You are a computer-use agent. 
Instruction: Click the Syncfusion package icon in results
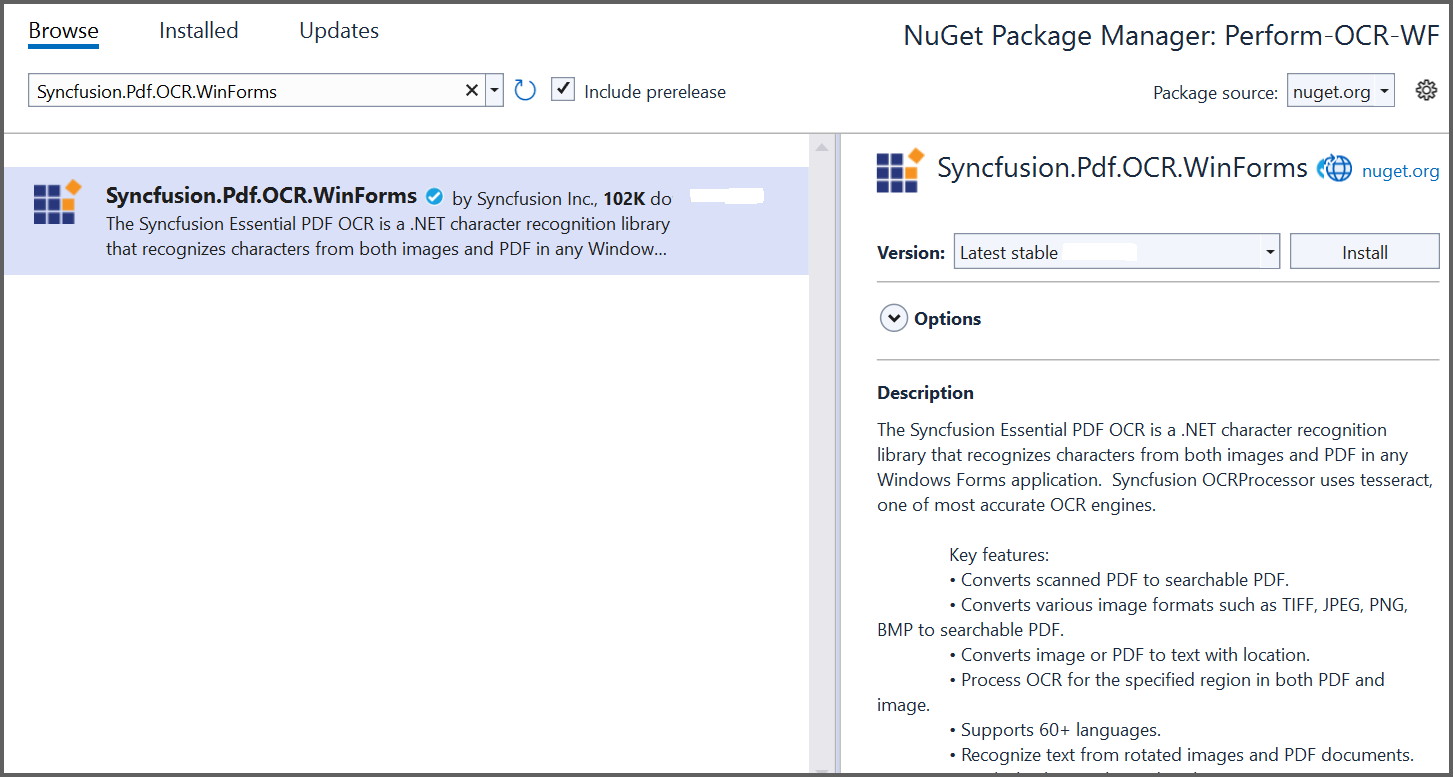tap(56, 202)
